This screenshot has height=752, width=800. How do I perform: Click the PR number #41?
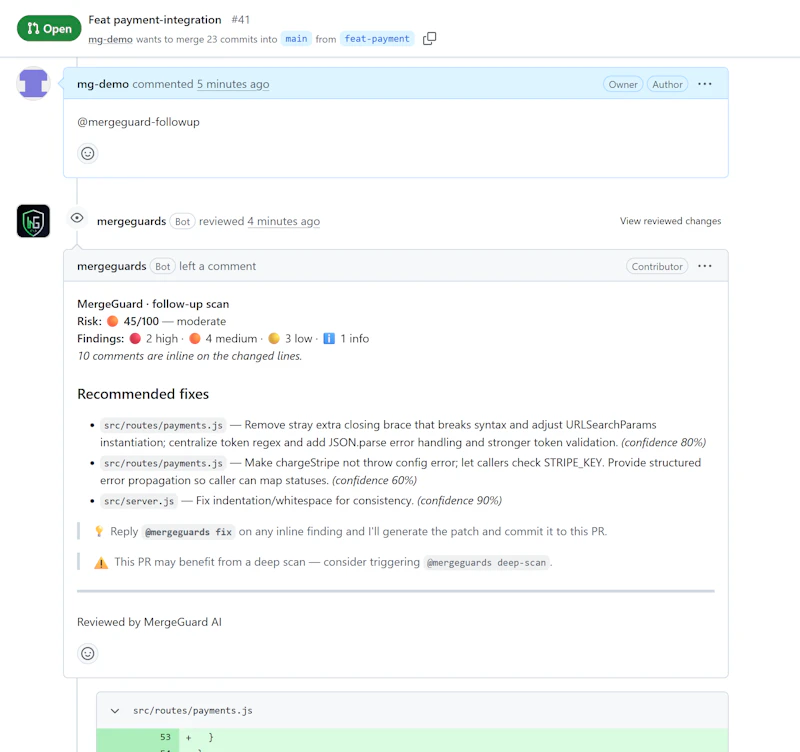click(x=240, y=20)
